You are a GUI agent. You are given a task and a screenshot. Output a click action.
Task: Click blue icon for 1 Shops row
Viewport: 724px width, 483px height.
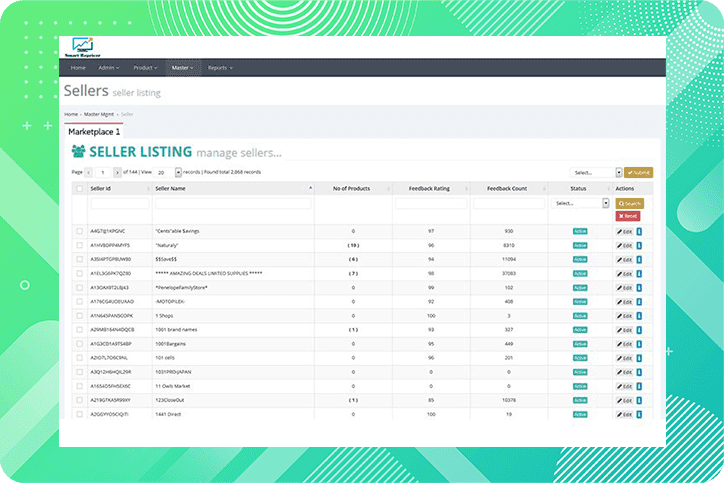pyautogui.click(x=639, y=316)
